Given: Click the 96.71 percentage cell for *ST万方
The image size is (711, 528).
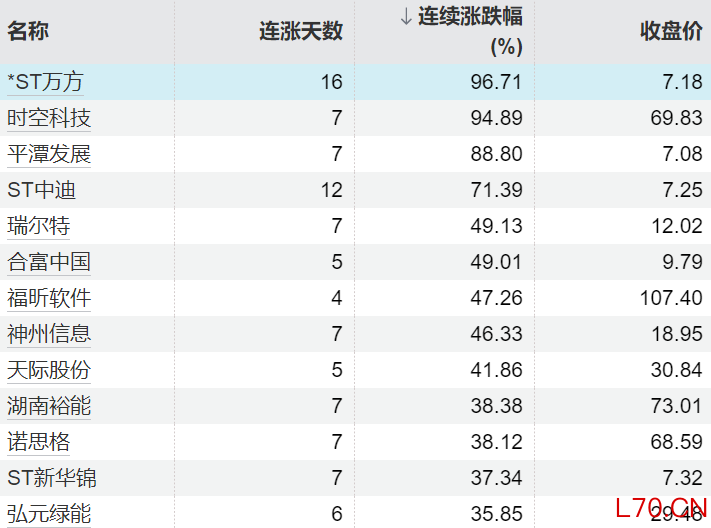Looking at the screenshot, I should point(497,82).
